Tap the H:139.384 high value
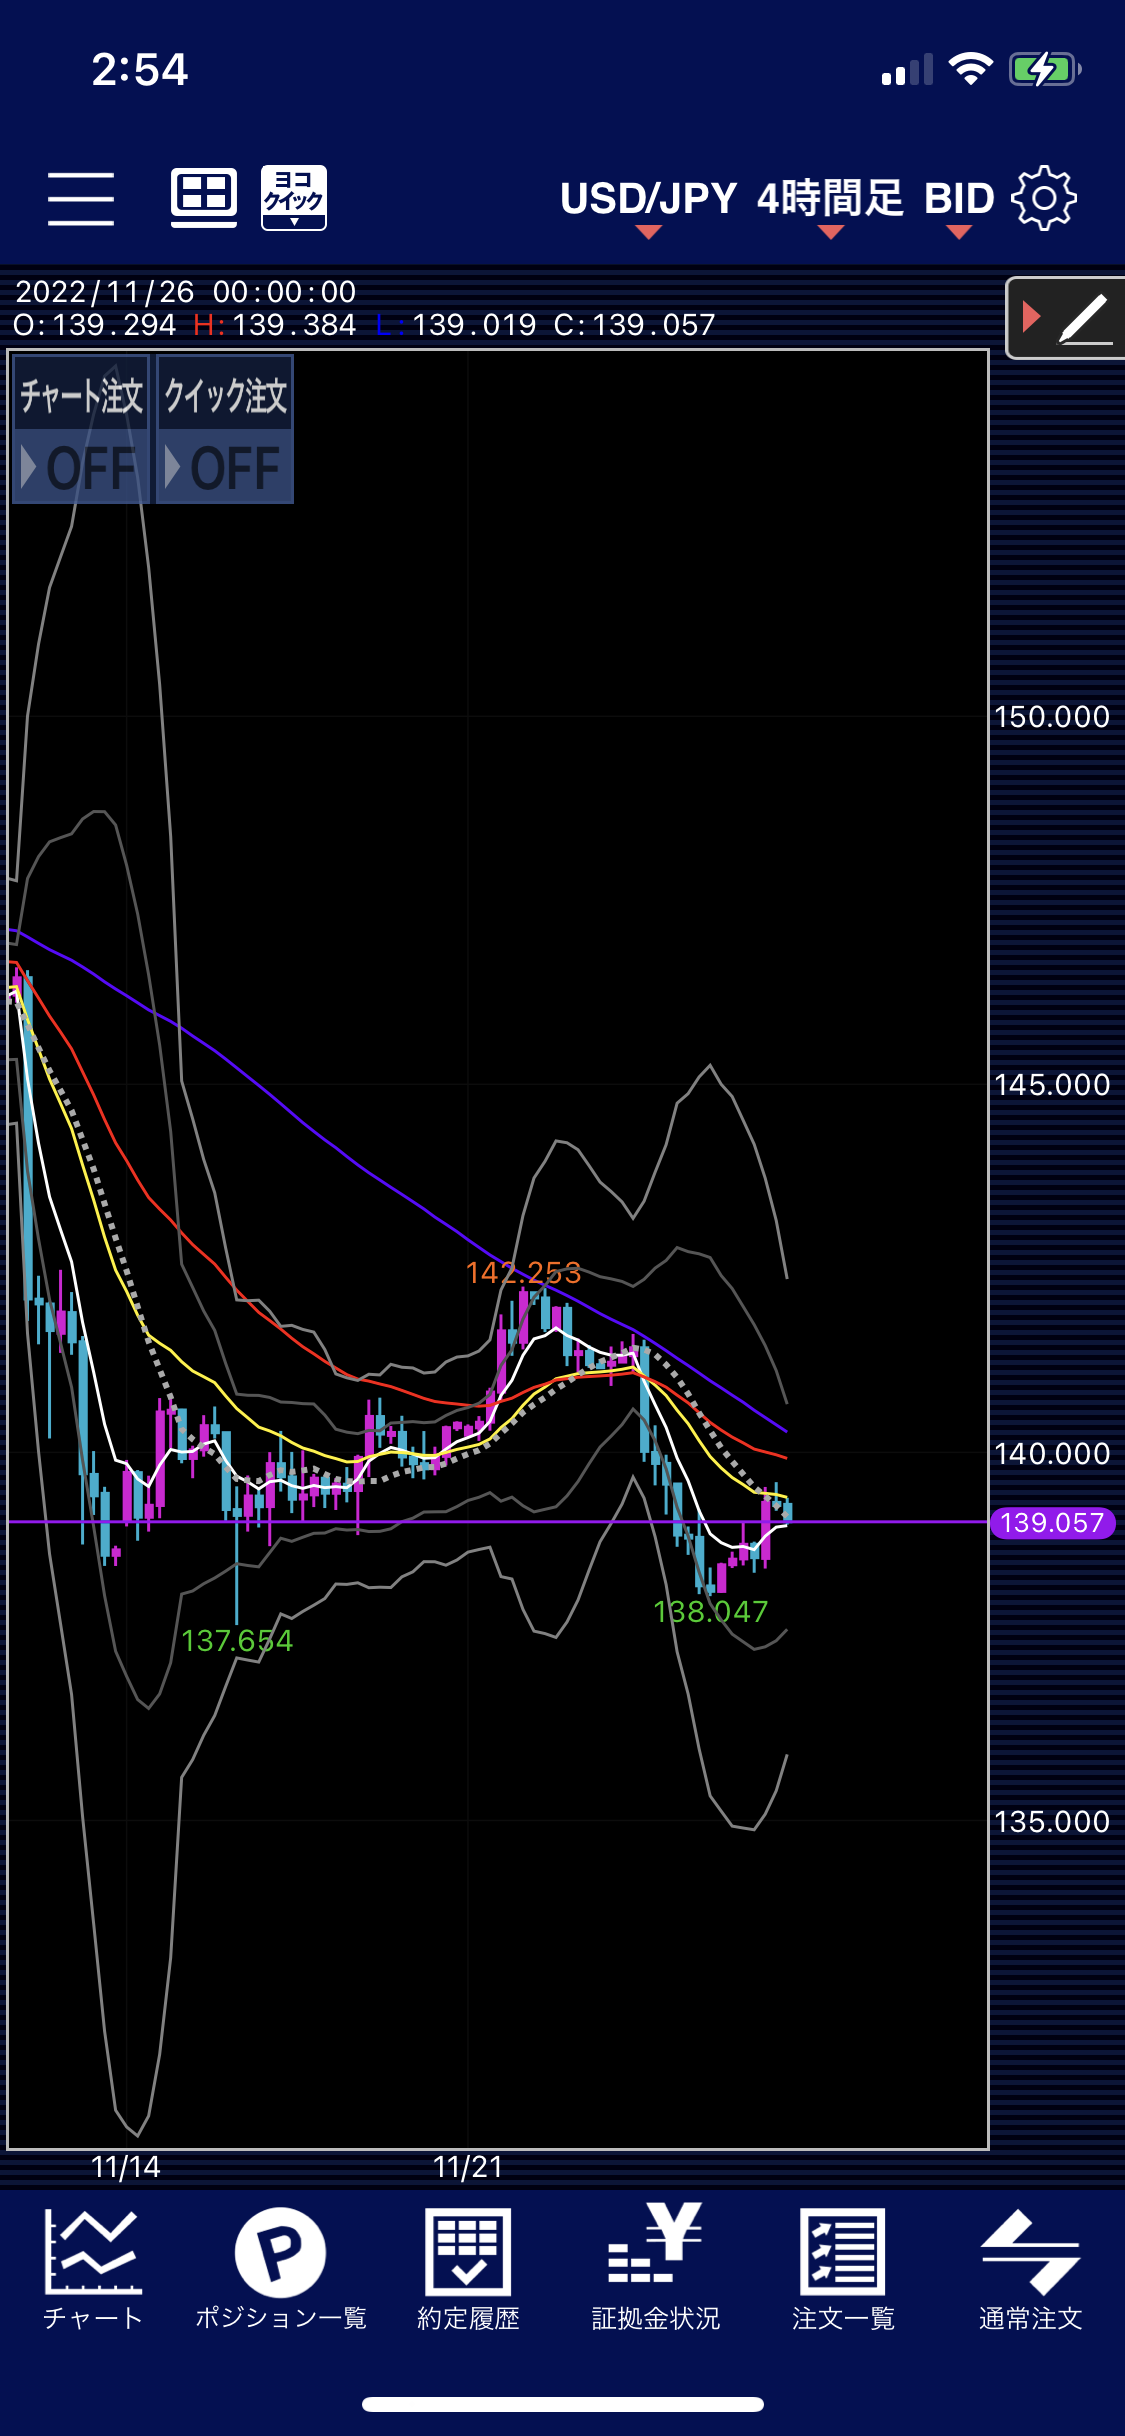This screenshot has width=1125, height=2436. tap(275, 325)
